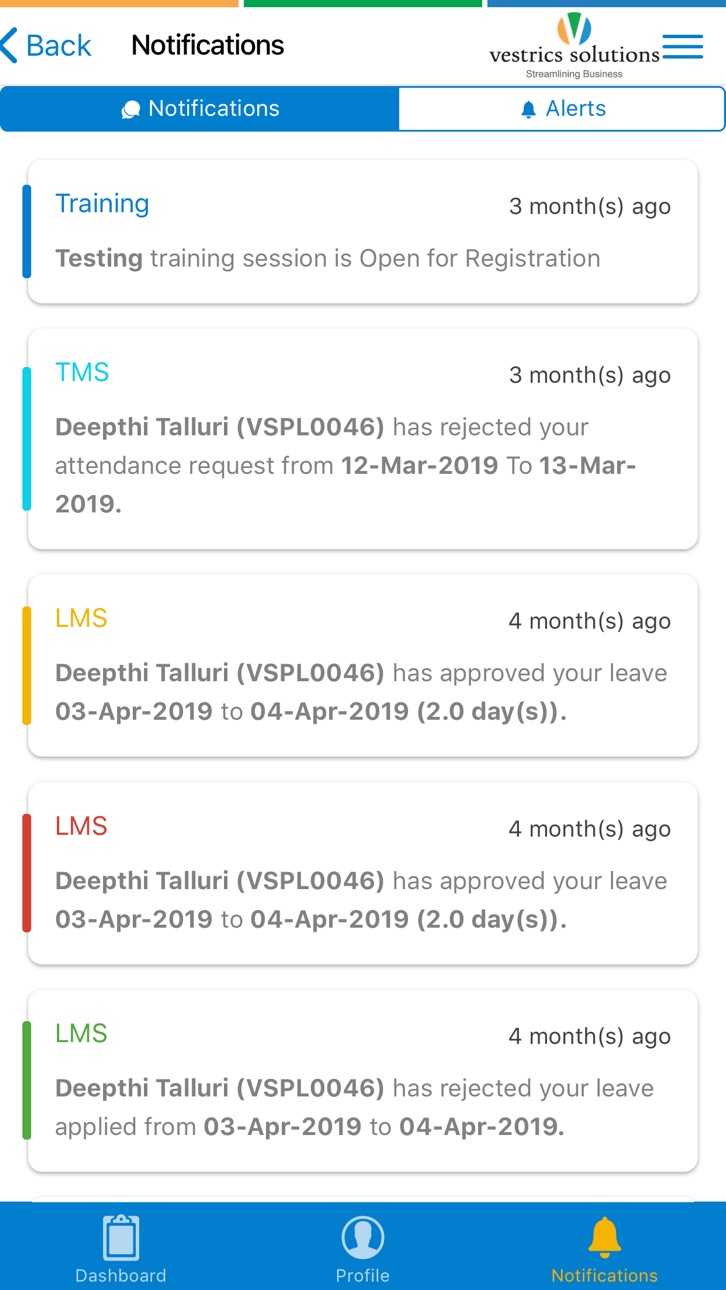Open the TMS attendance rejection notification
Screen dimensions: 726x1290
pyautogui.click(x=362, y=439)
